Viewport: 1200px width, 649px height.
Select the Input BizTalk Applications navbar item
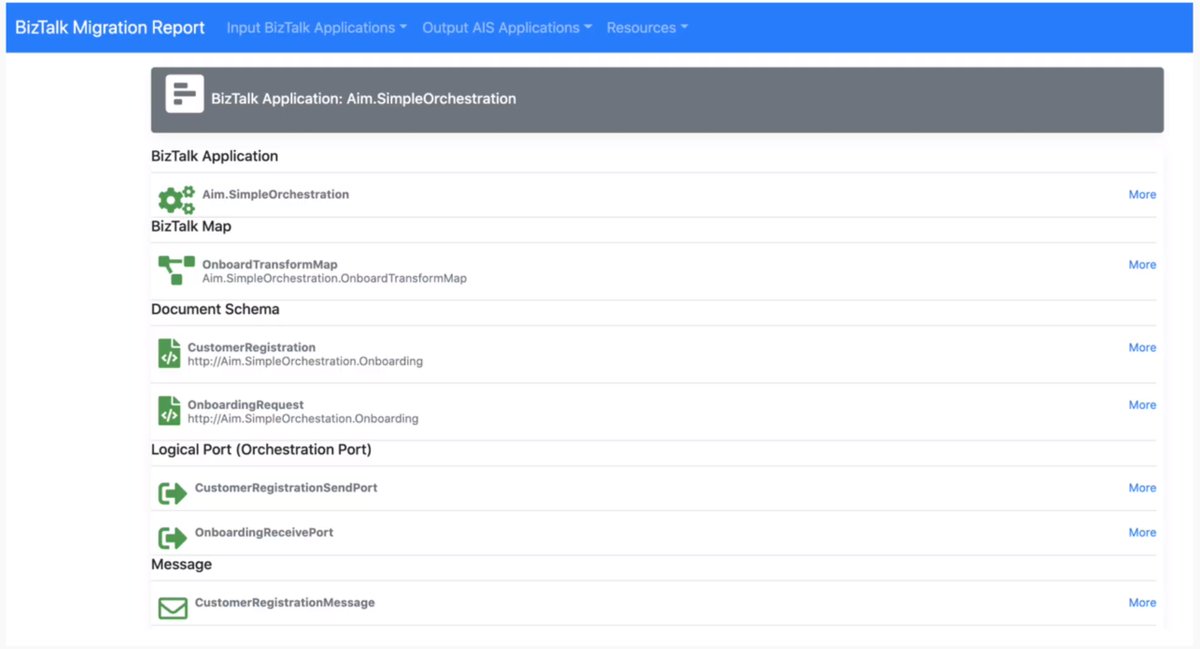tap(315, 27)
